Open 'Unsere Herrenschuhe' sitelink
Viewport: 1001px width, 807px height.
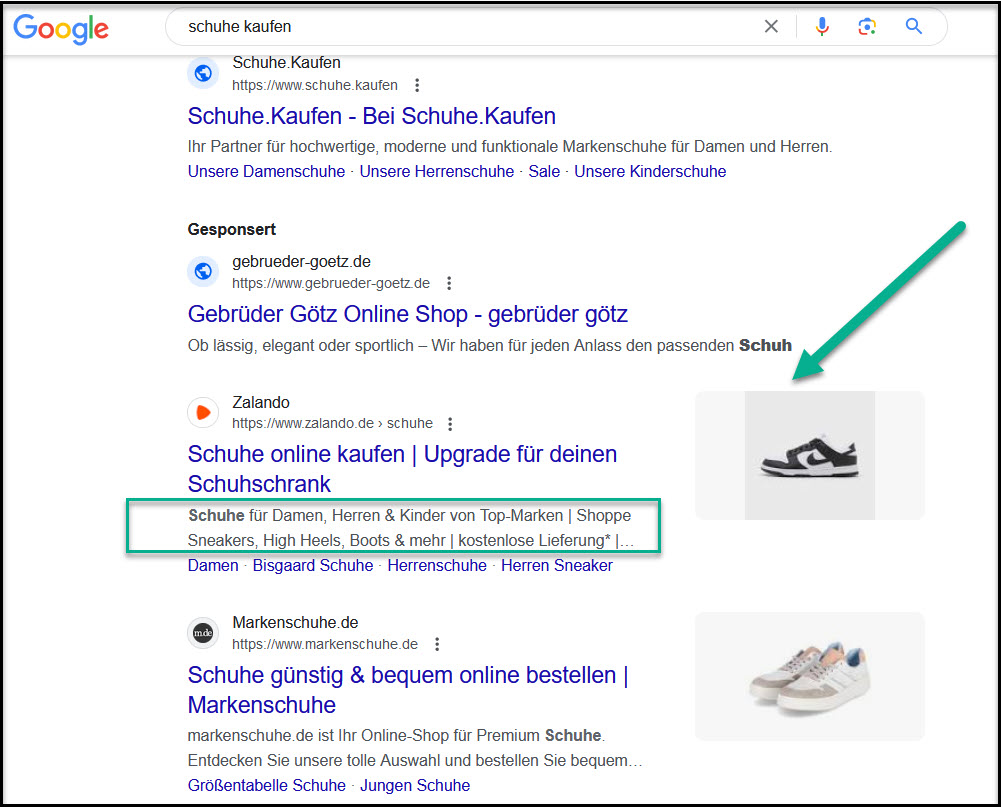(x=437, y=171)
